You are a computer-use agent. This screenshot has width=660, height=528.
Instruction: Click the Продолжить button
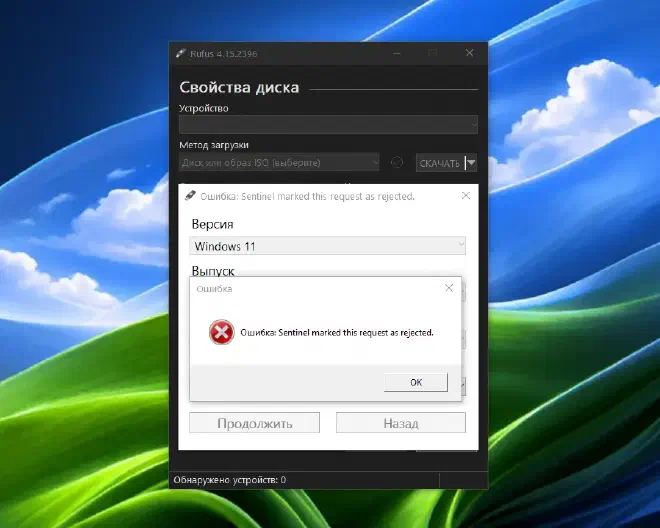[254, 423]
